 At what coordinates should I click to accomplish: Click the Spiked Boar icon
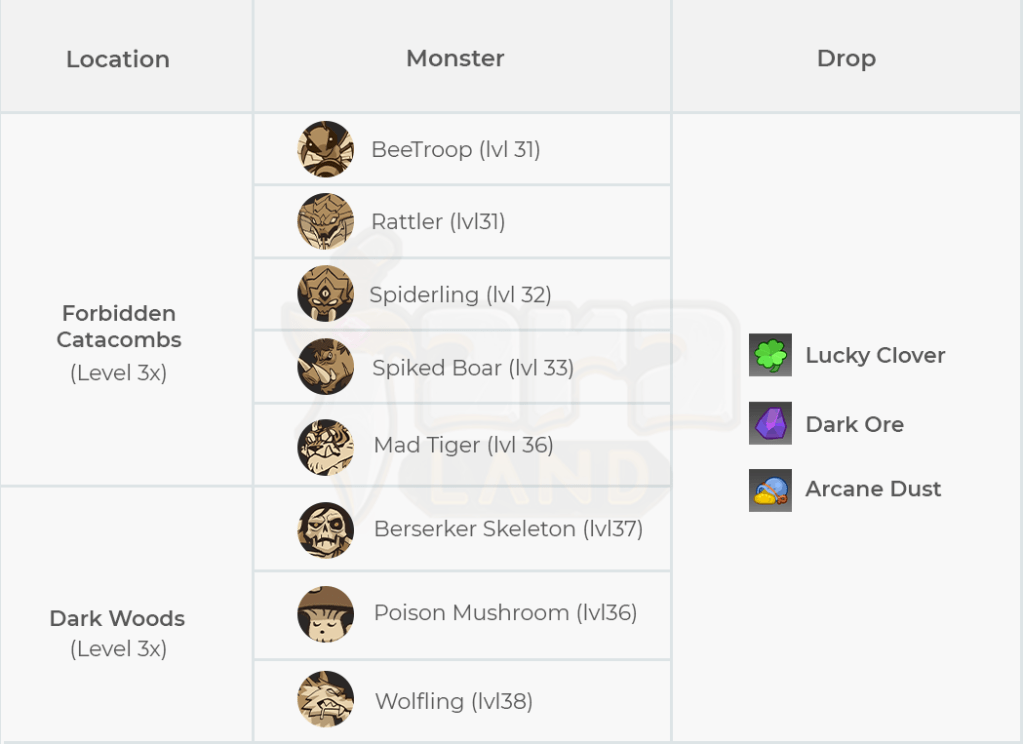[325, 367]
